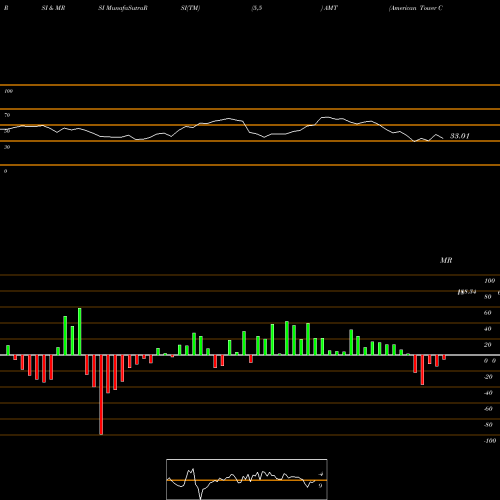Click the MR axis label 60

(x=488, y=313)
